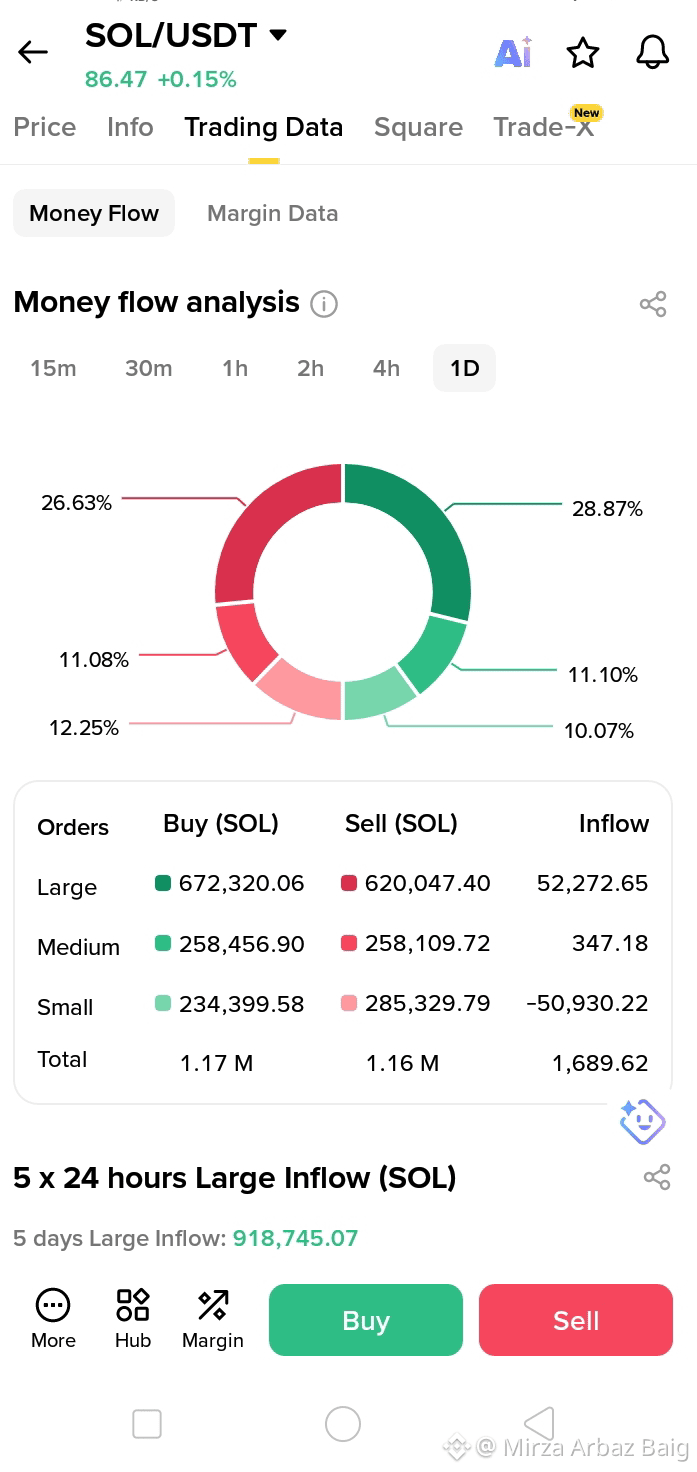This screenshot has width=697, height=1472.
Task: Open the More options icon
Action: (53, 1319)
